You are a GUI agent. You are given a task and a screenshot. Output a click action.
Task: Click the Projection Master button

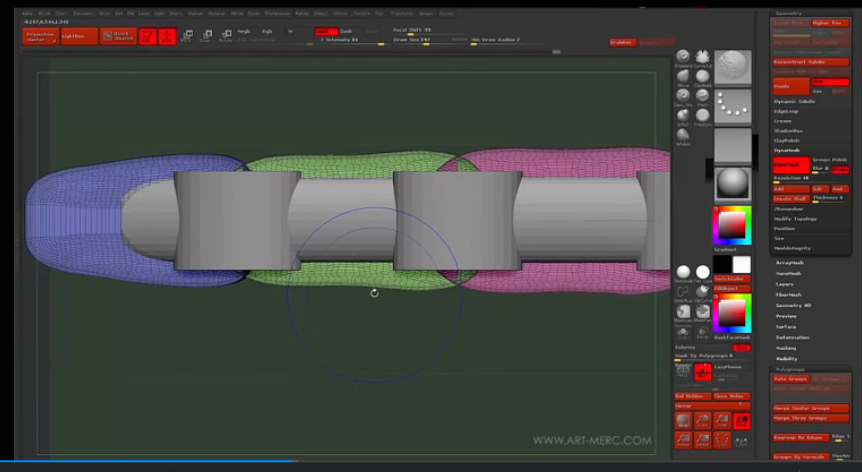click(x=40, y=36)
